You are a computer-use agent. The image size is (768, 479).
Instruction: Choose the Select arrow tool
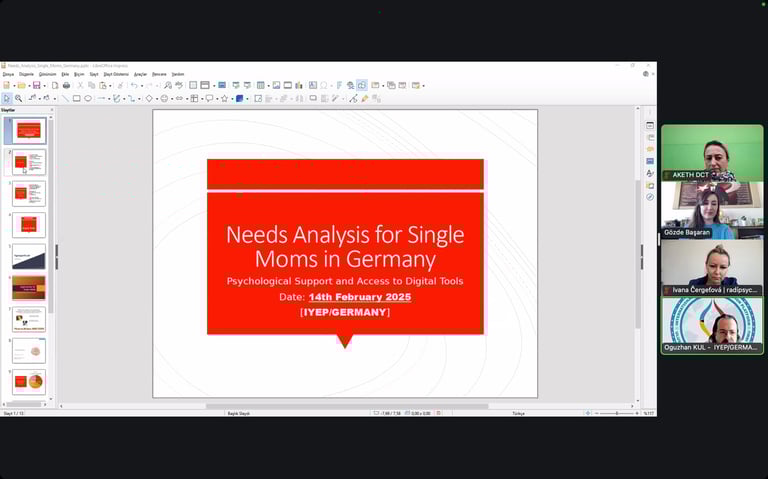tap(6, 98)
